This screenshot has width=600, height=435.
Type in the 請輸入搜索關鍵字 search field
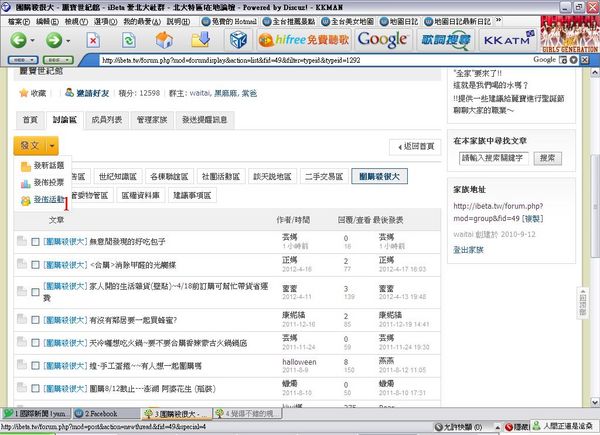[x=495, y=157]
